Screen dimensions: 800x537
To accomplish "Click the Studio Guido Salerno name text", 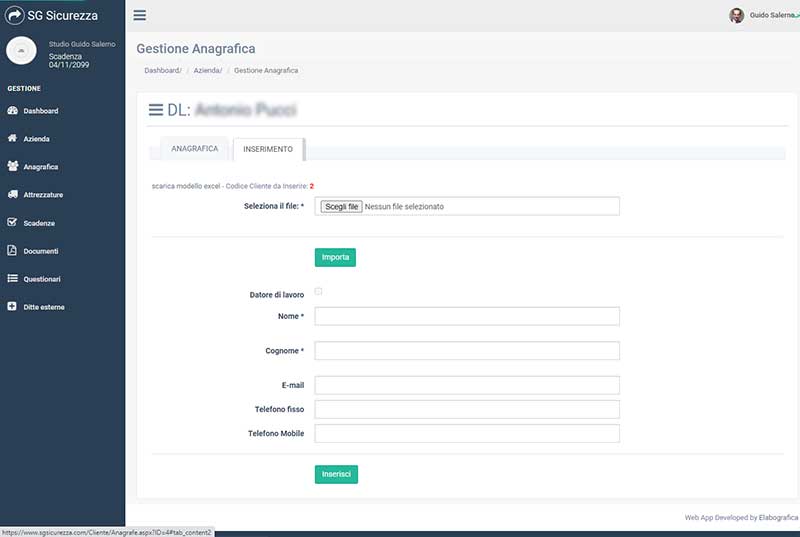I will tap(82, 44).
